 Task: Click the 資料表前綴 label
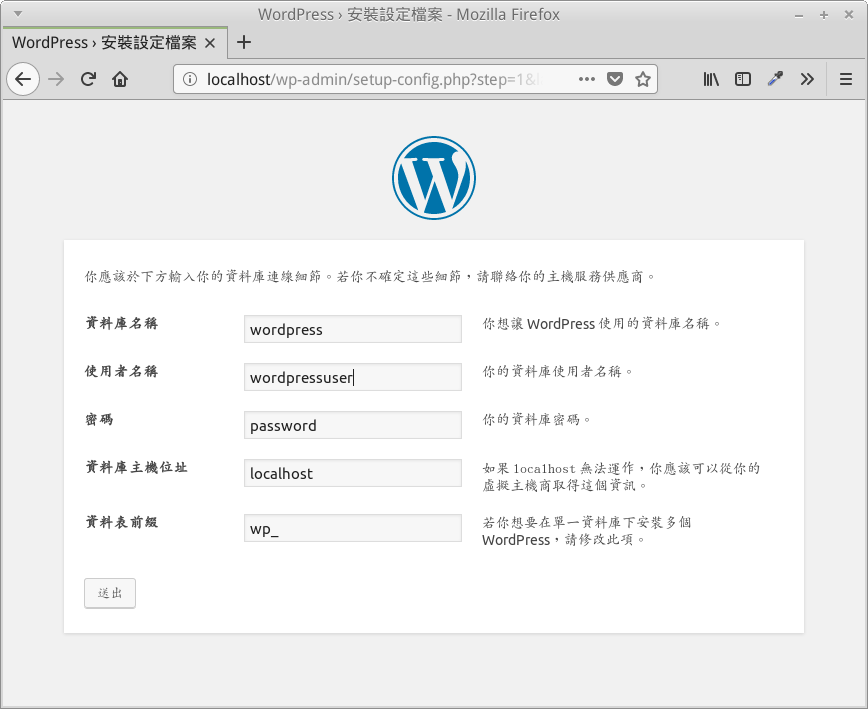pyautogui.click(x=122, y=522)
